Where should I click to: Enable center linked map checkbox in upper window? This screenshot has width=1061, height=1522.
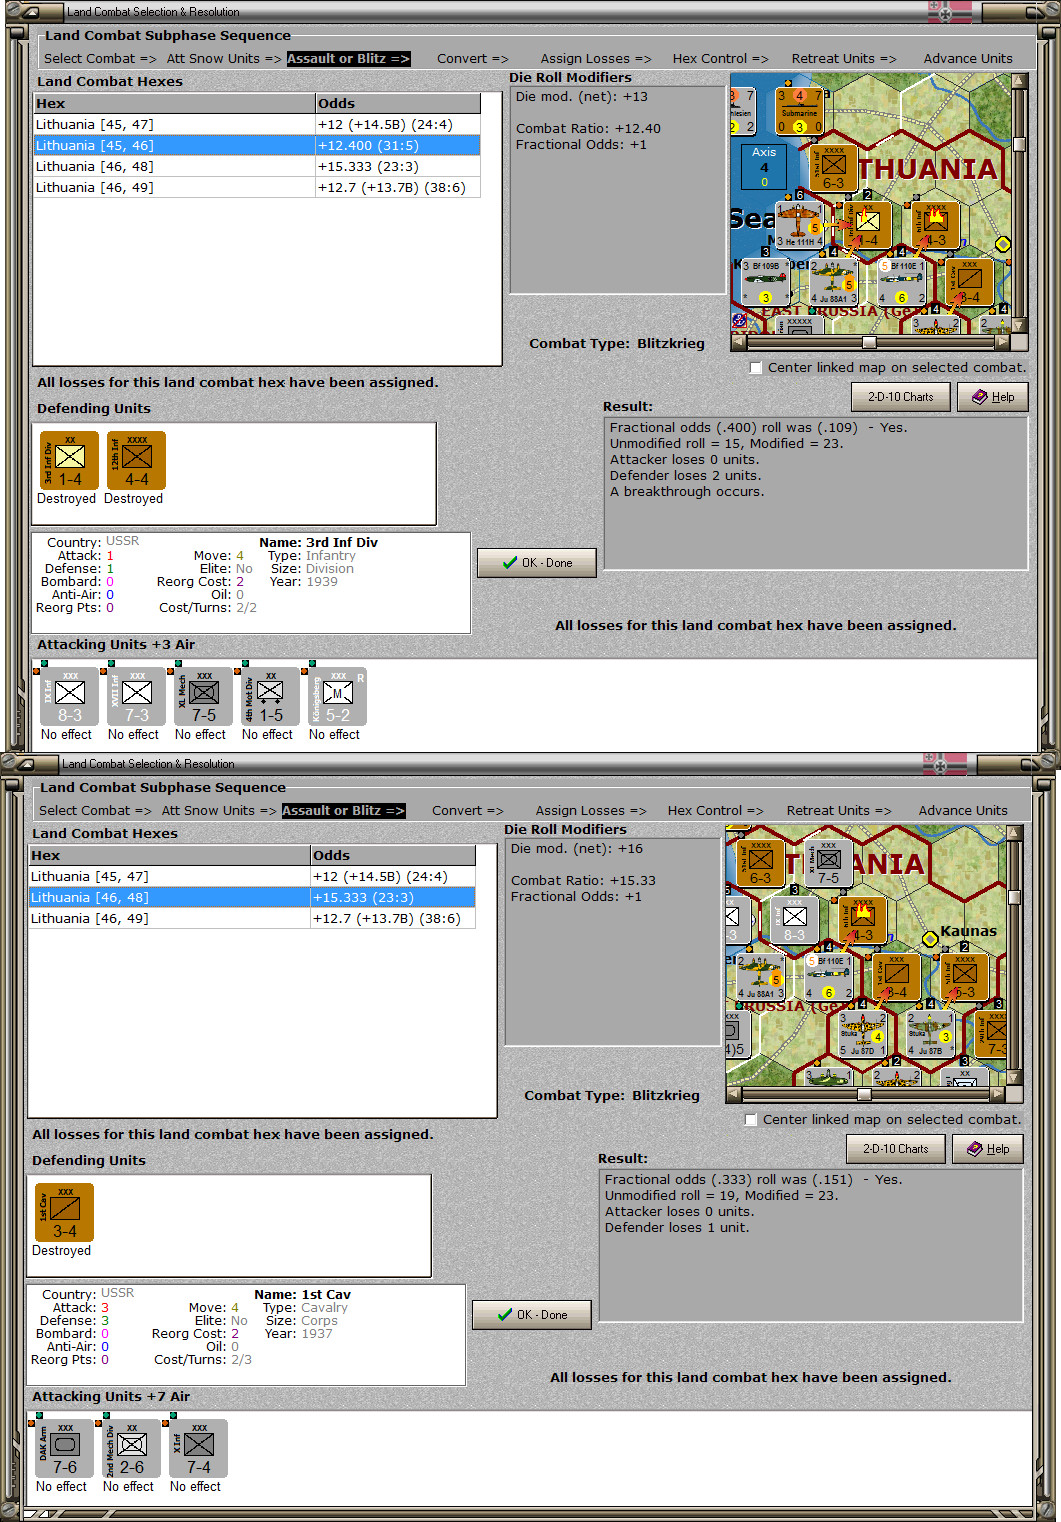point(757,368)
